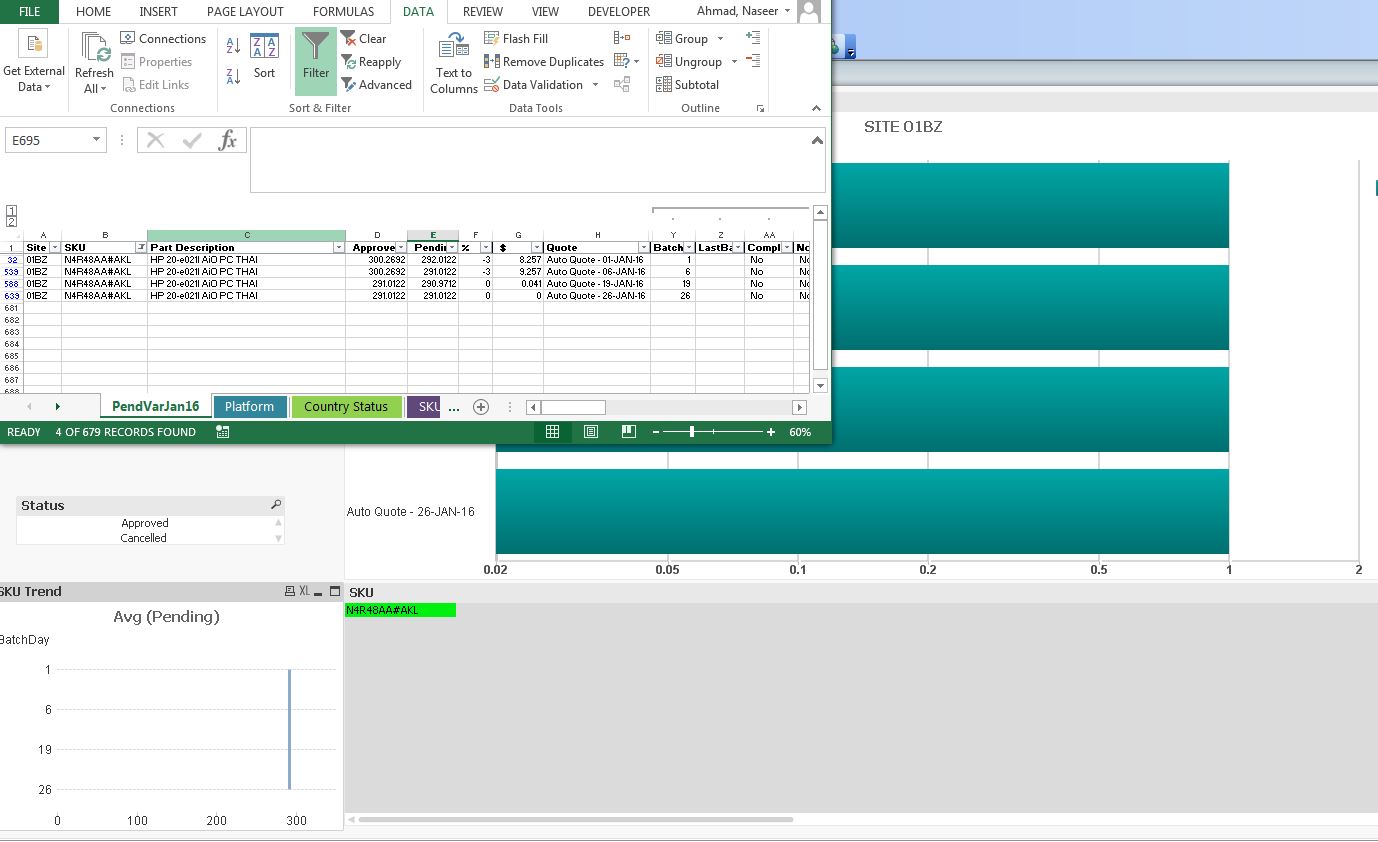This screenshot has width=1378, height=842.
Task: Sort the column A to Z
Action: (x=233, y=46)
